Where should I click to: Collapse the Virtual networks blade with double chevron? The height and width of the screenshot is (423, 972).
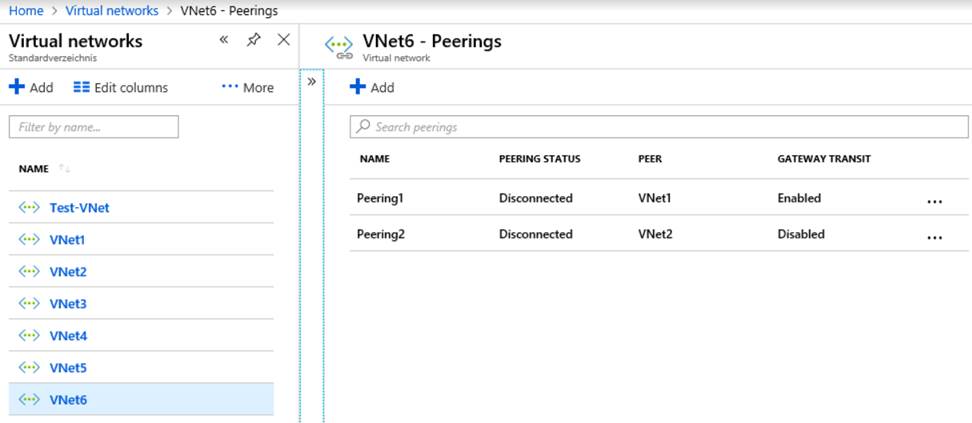(224, 40)
